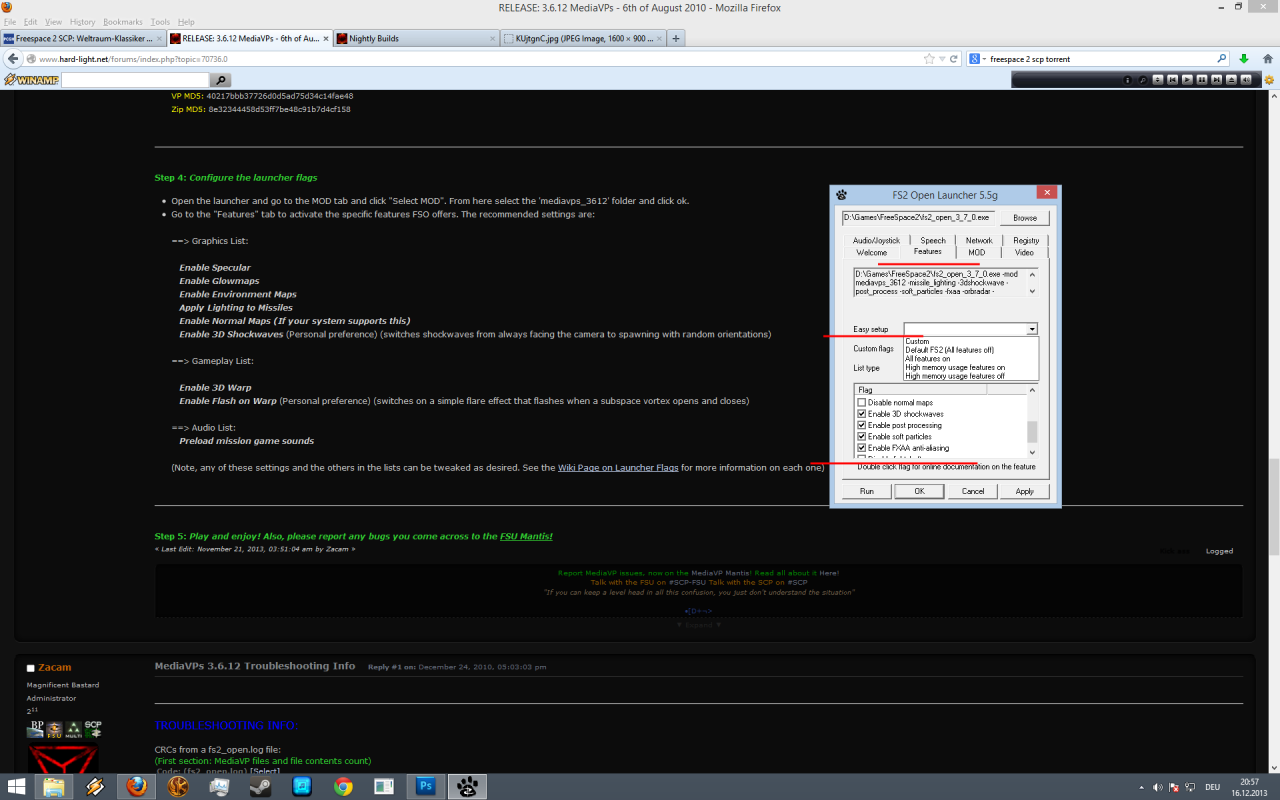Screen dimensions: 1280x800
Task: Click the Winamp toolbar search field
Action: [x=135, y=80]
